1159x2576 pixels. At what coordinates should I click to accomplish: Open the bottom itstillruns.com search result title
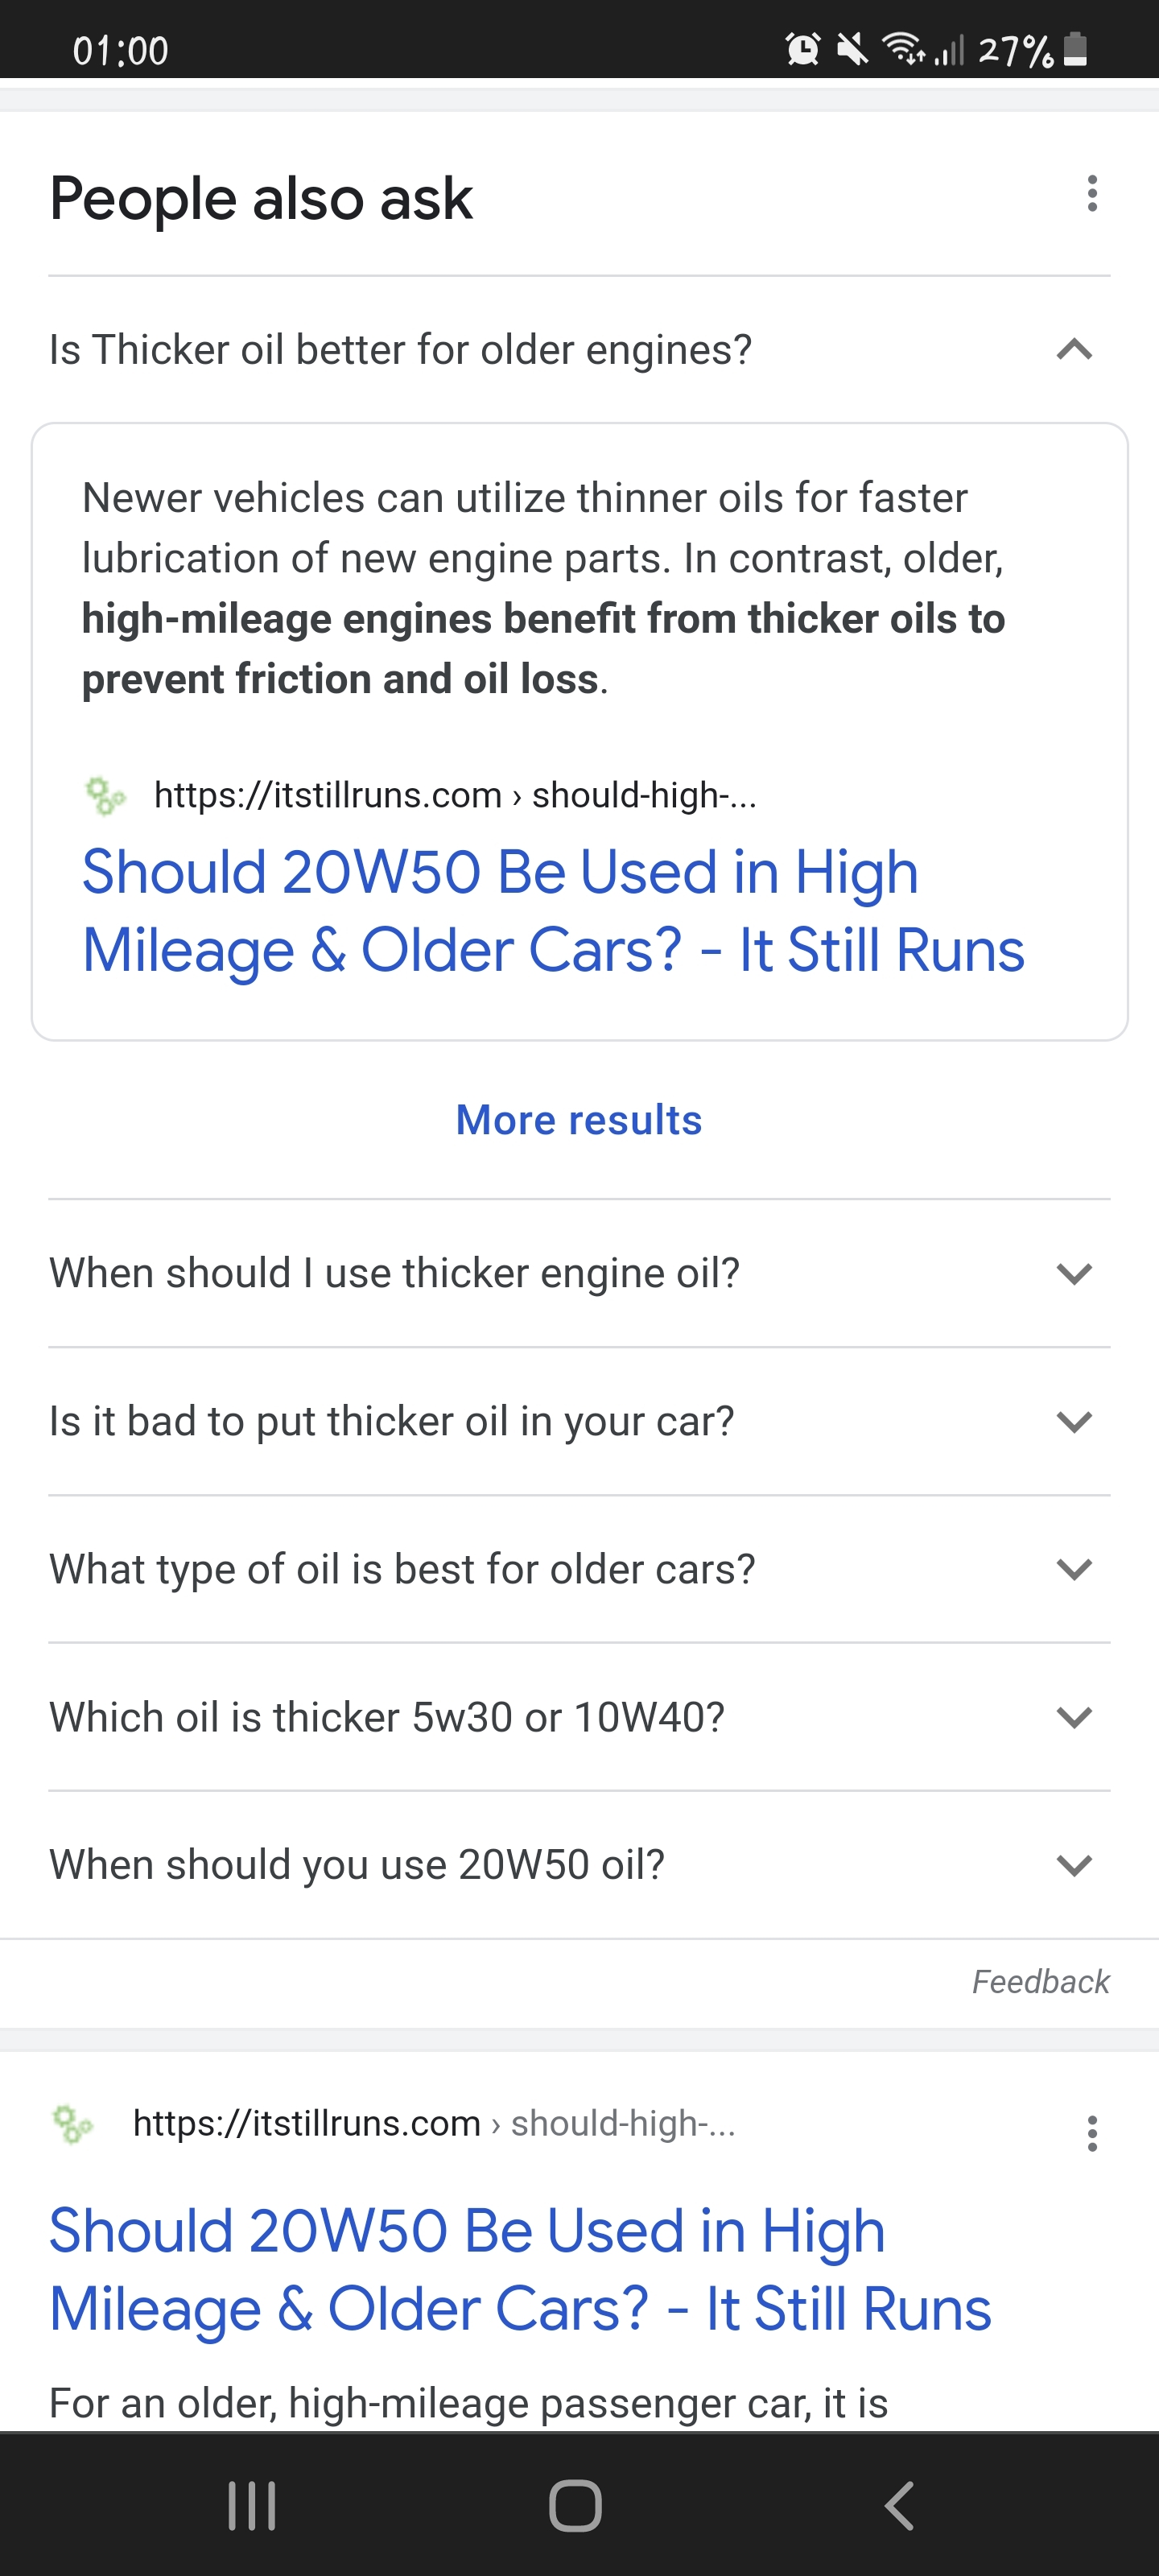pyautogui.click(x=520, y=2269)
